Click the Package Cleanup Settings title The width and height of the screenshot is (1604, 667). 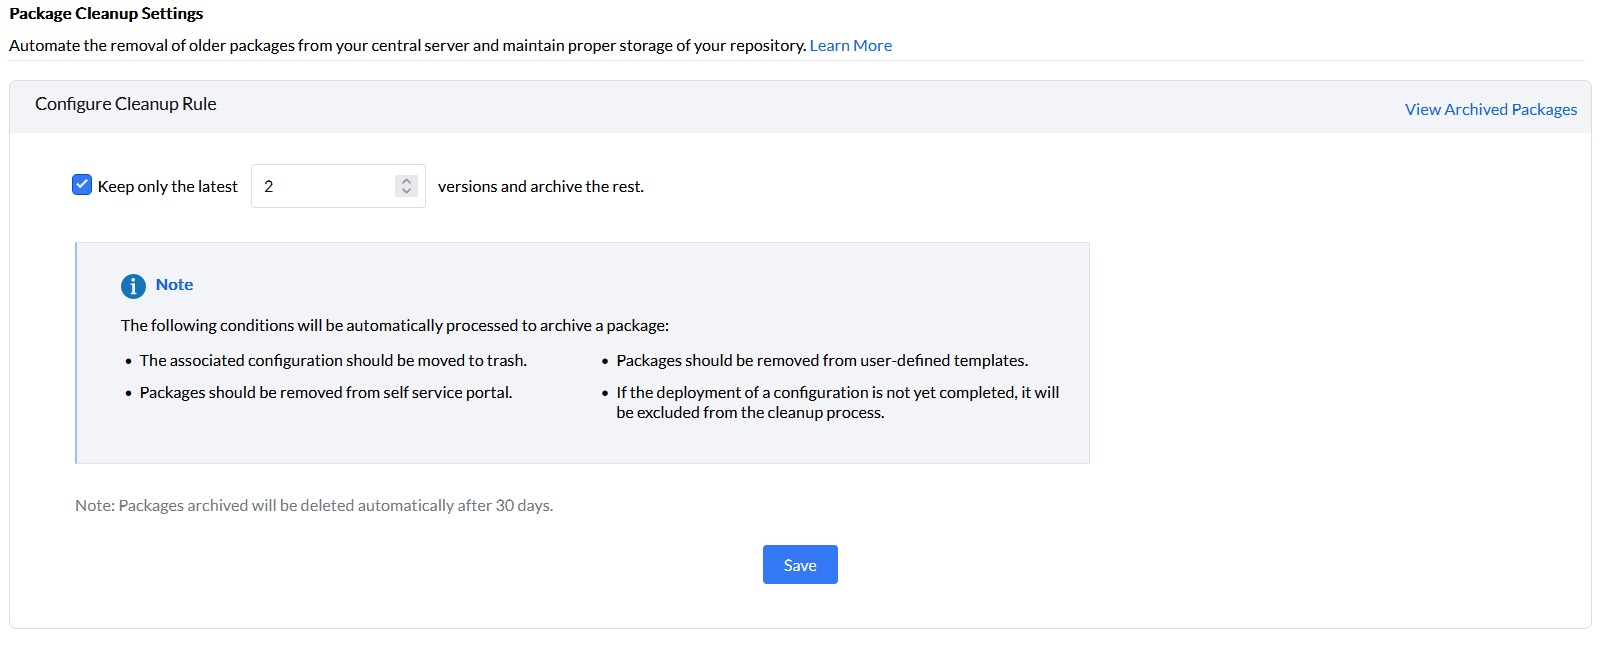pyautogui.click(x=106, y=14)
